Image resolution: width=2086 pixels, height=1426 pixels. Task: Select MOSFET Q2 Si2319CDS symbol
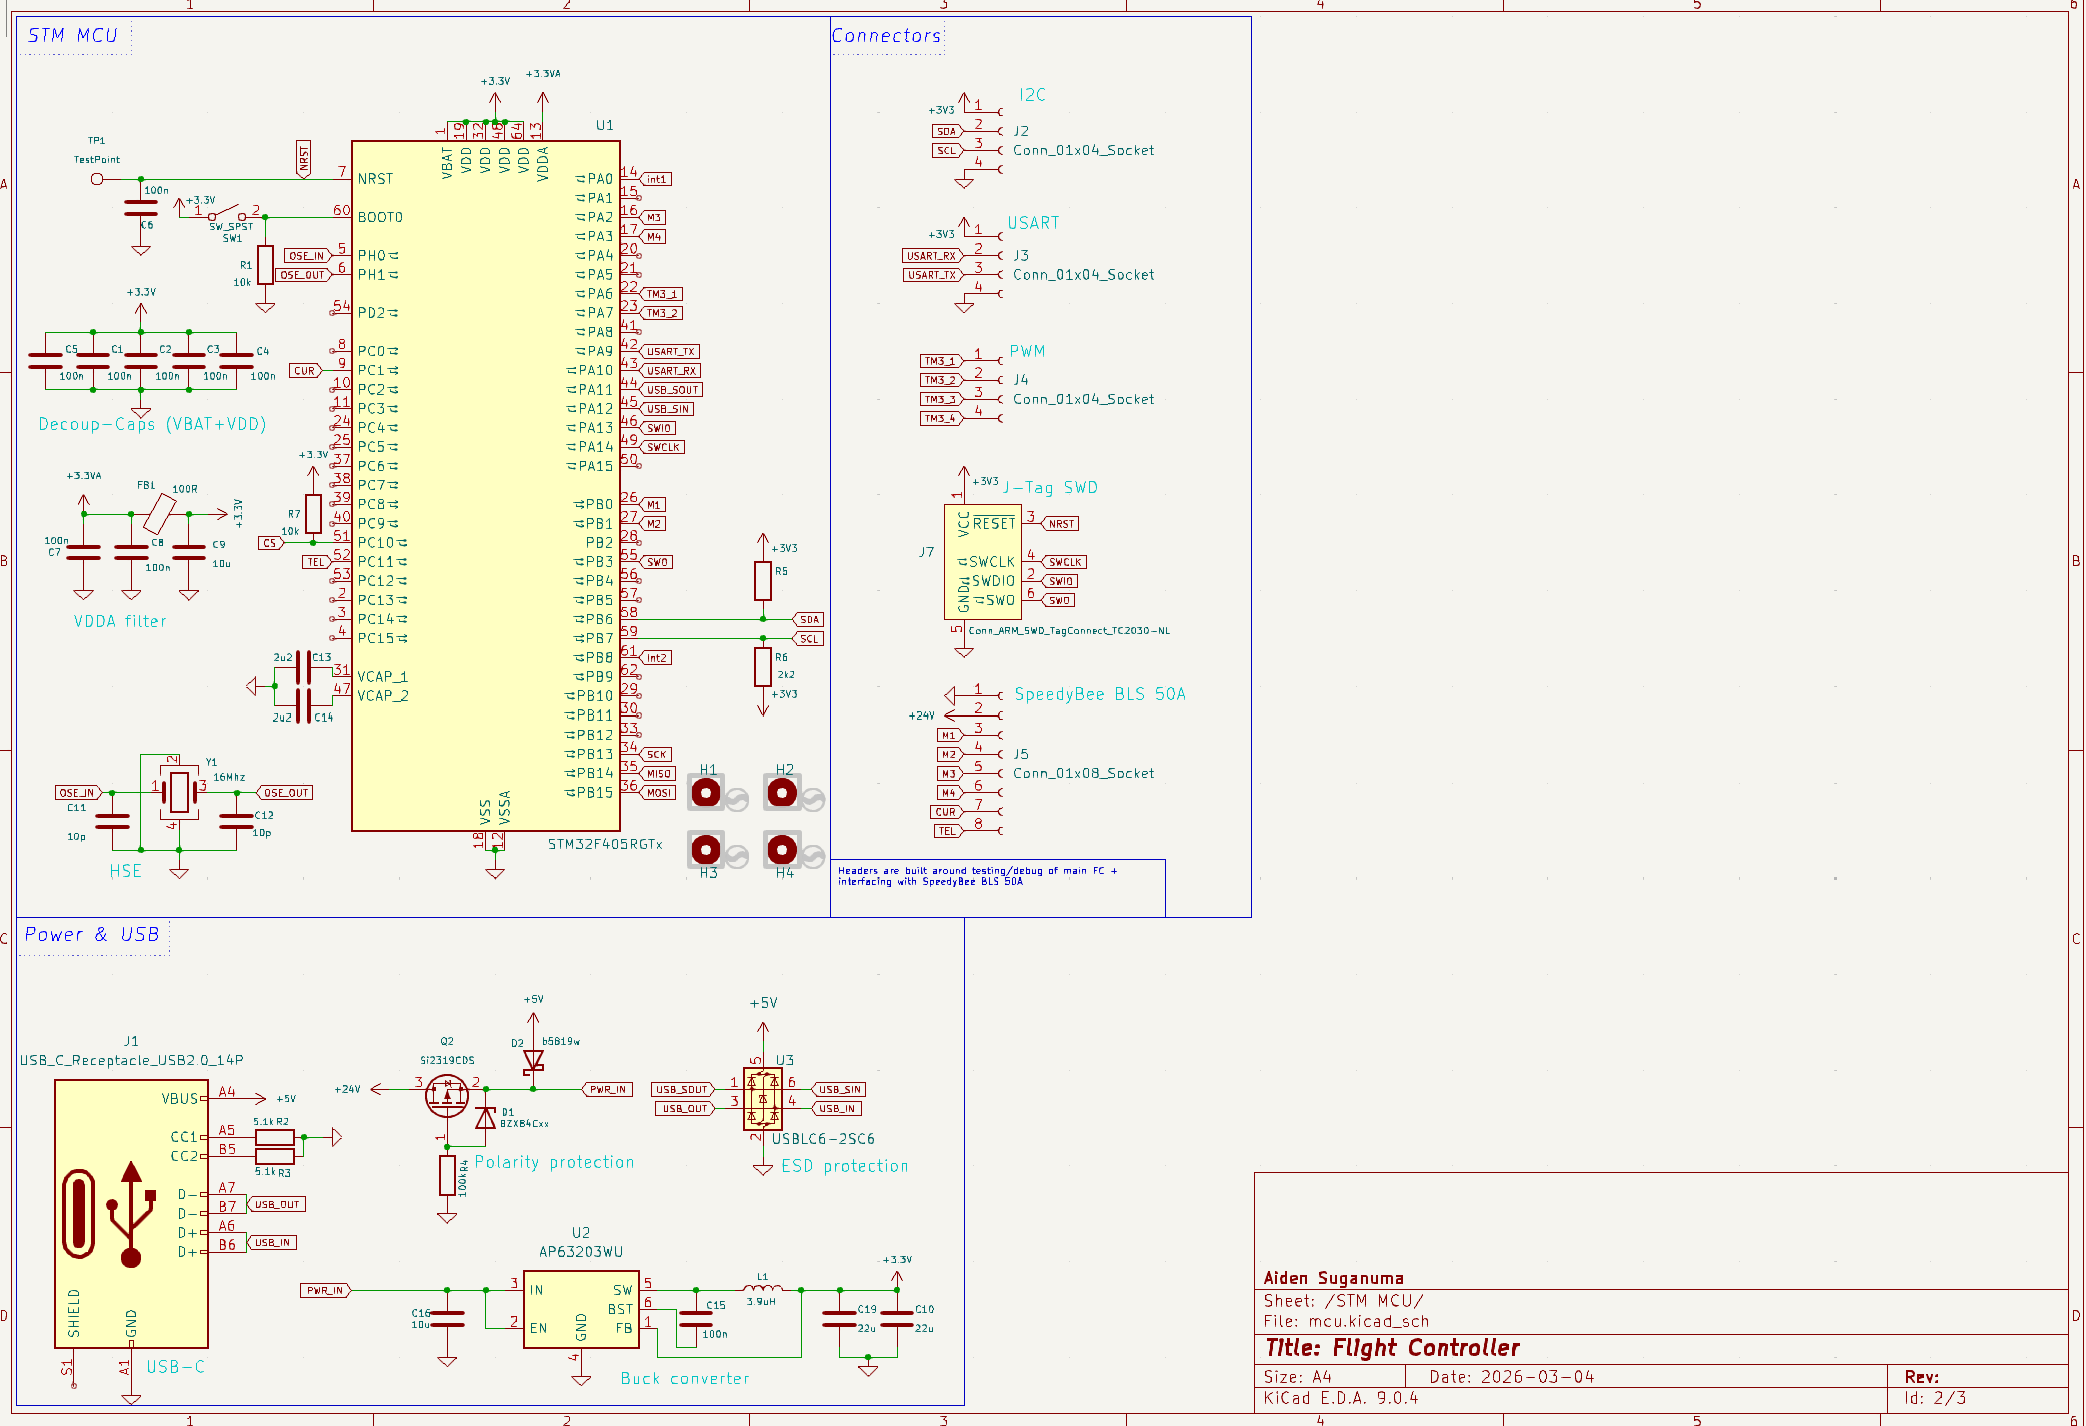pos(446,1093)
